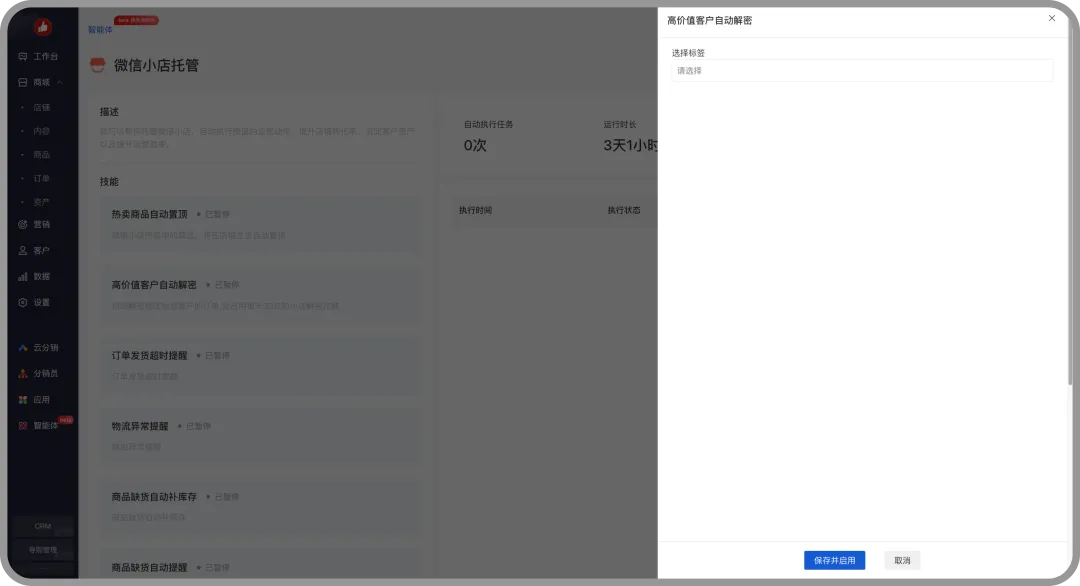Click the red thumbs-up logo at top
Viewport: 1080px width, 586px height.
(x=43, y=27)
